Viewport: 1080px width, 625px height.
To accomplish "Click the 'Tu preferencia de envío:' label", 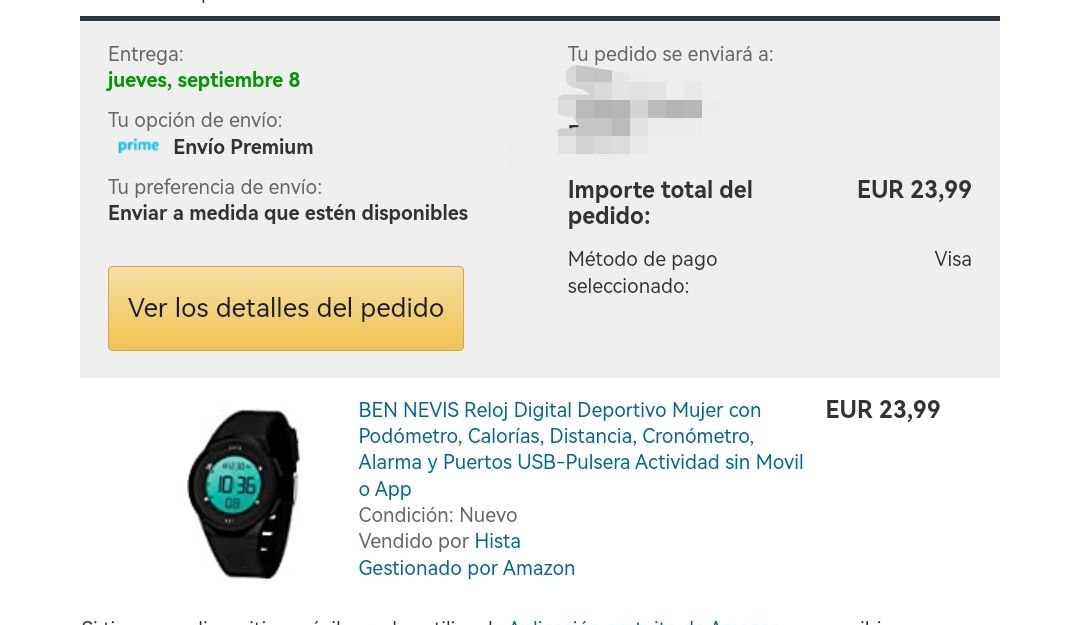I will point(215,187).
